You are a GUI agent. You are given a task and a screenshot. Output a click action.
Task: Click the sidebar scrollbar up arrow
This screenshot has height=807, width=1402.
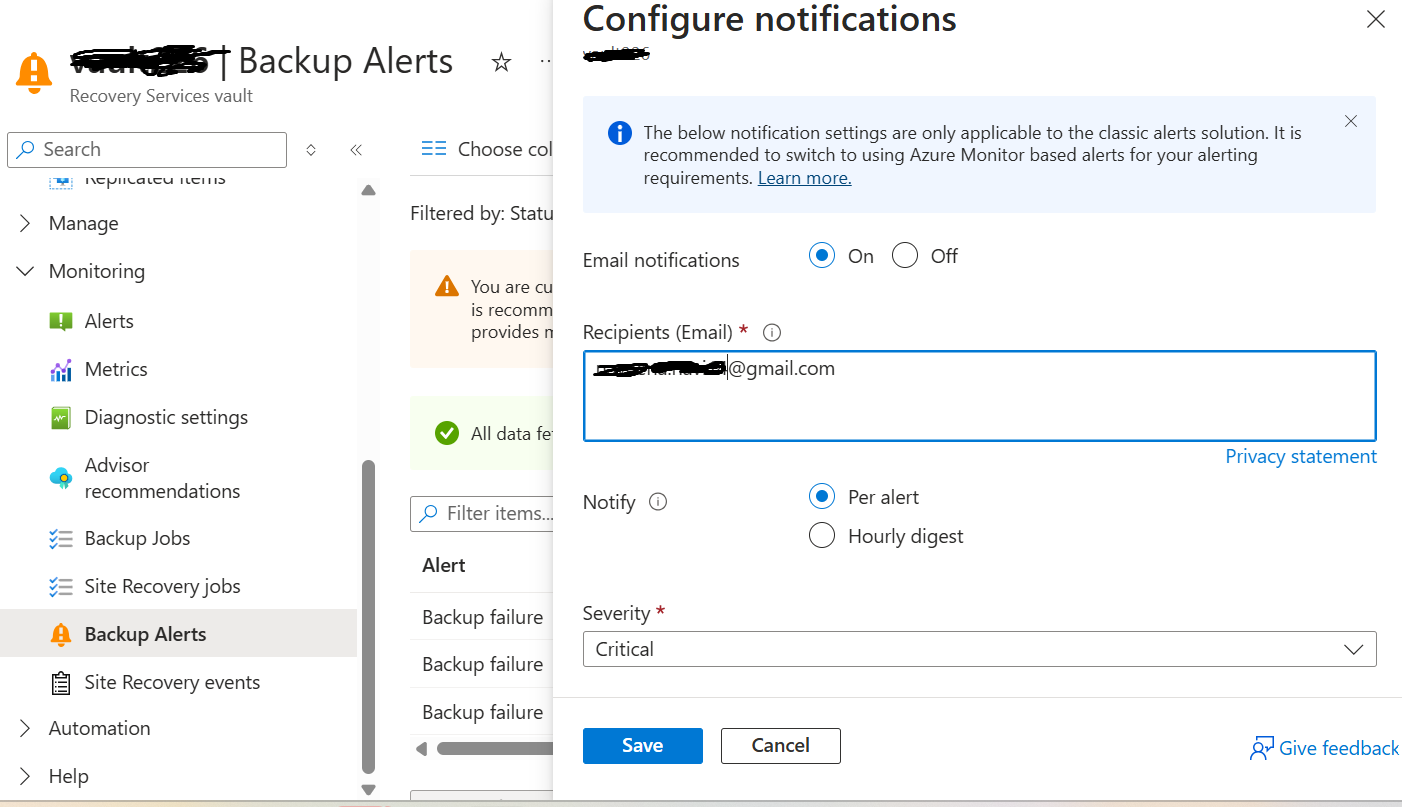(x=368, y=190)
